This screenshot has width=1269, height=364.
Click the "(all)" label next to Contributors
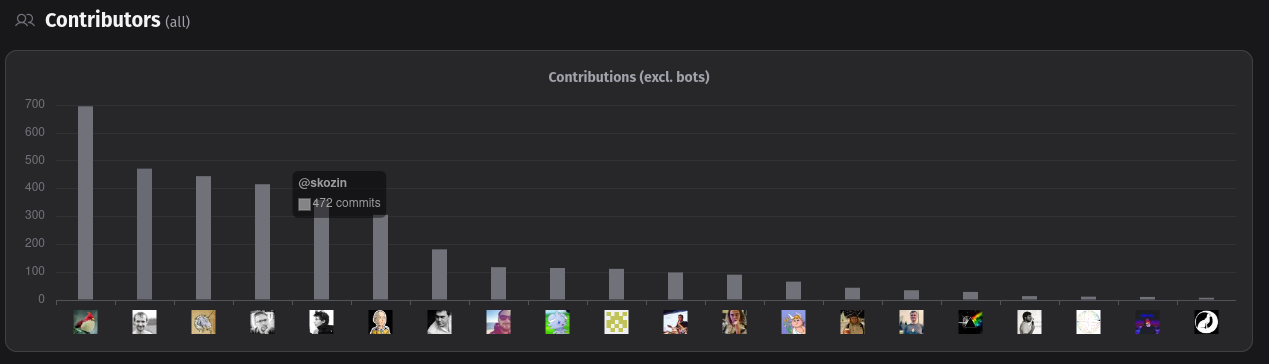tap(178, 21)
